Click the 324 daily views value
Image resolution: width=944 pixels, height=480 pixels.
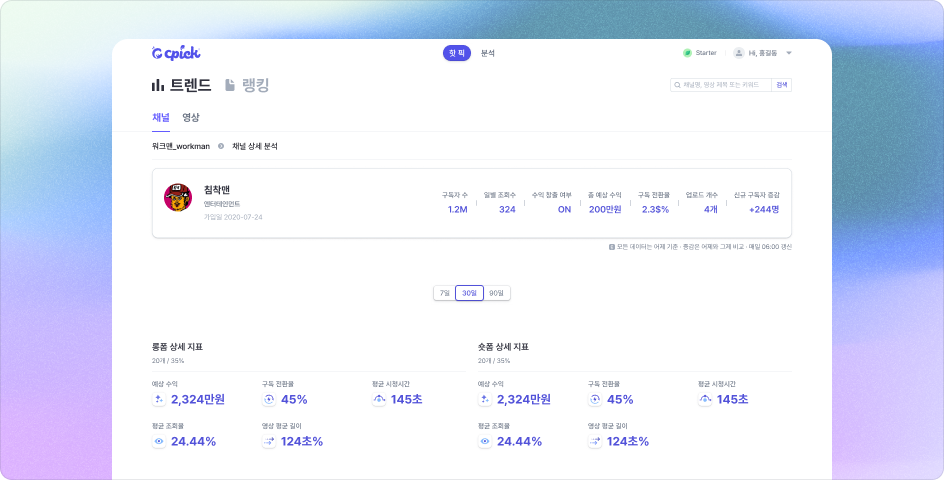click(x=508, y=209)
